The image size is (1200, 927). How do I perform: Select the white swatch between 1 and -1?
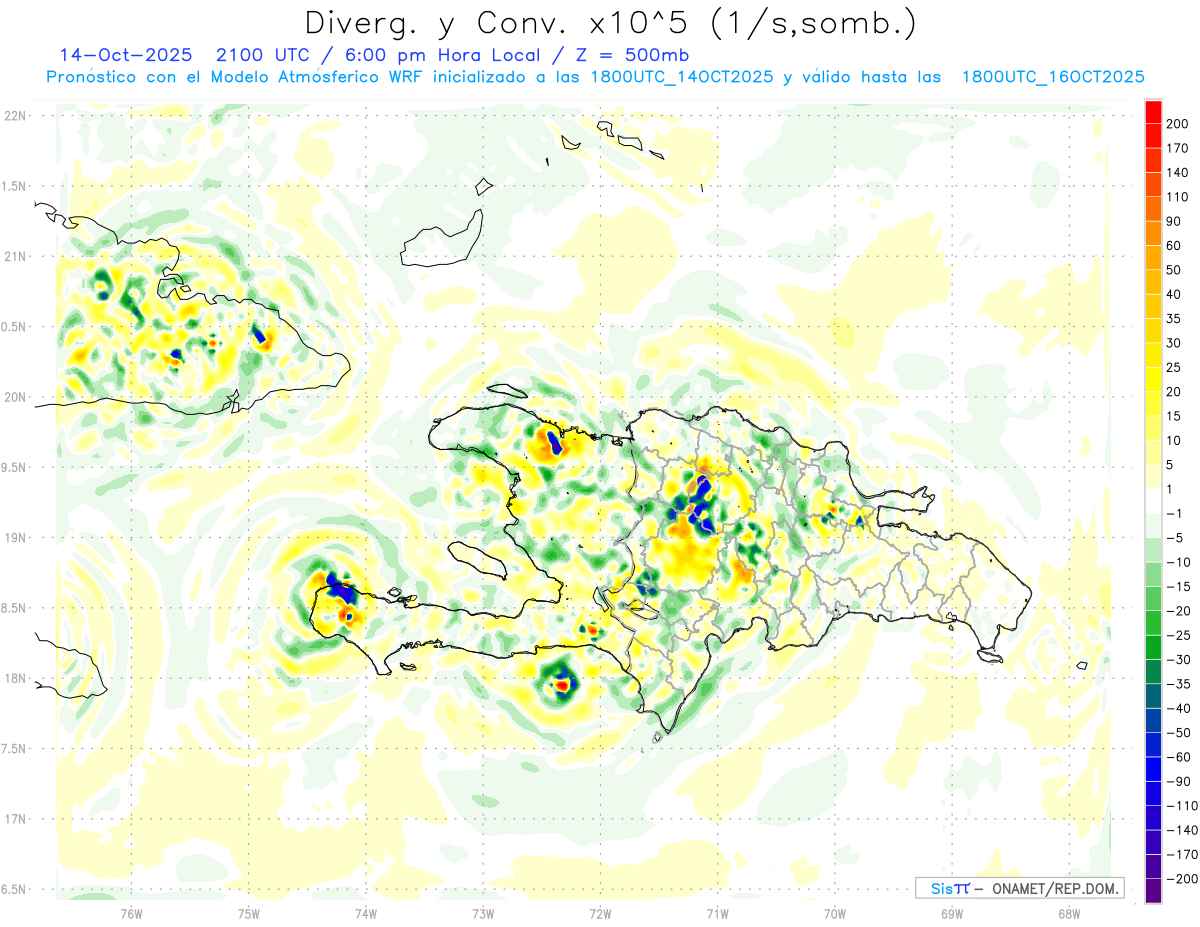tap(1153, 501)
